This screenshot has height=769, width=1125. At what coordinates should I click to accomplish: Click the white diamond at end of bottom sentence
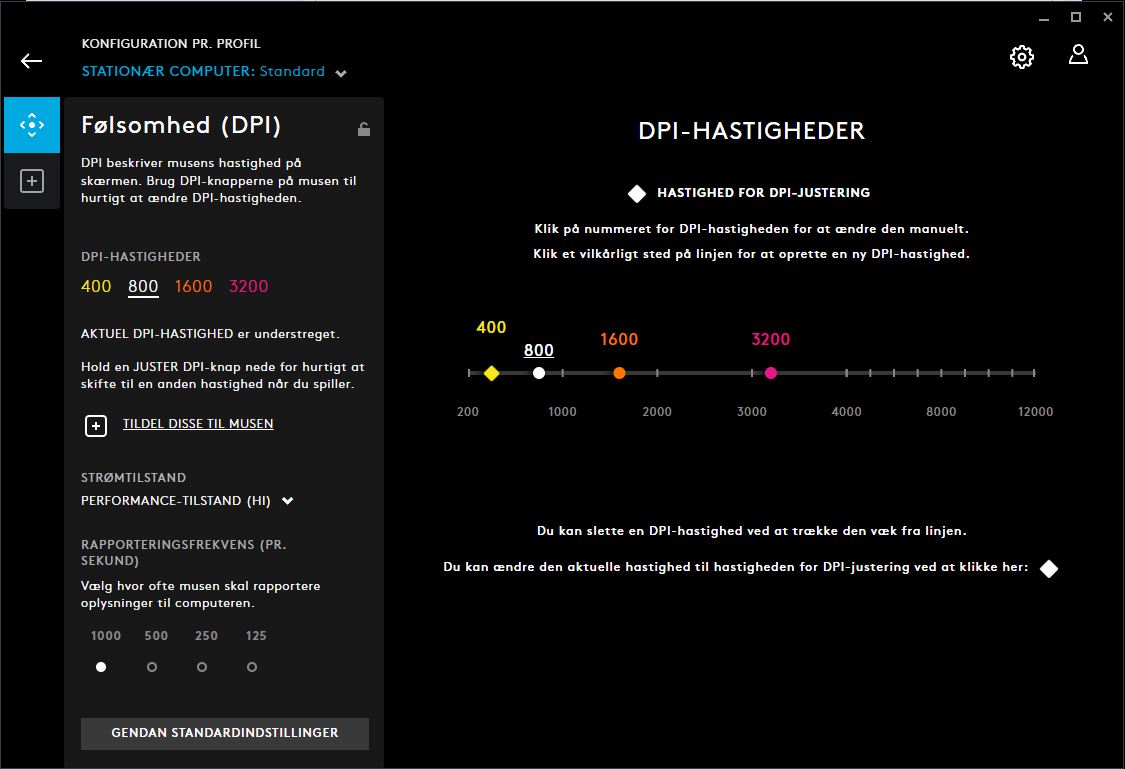coord(1048,568)
